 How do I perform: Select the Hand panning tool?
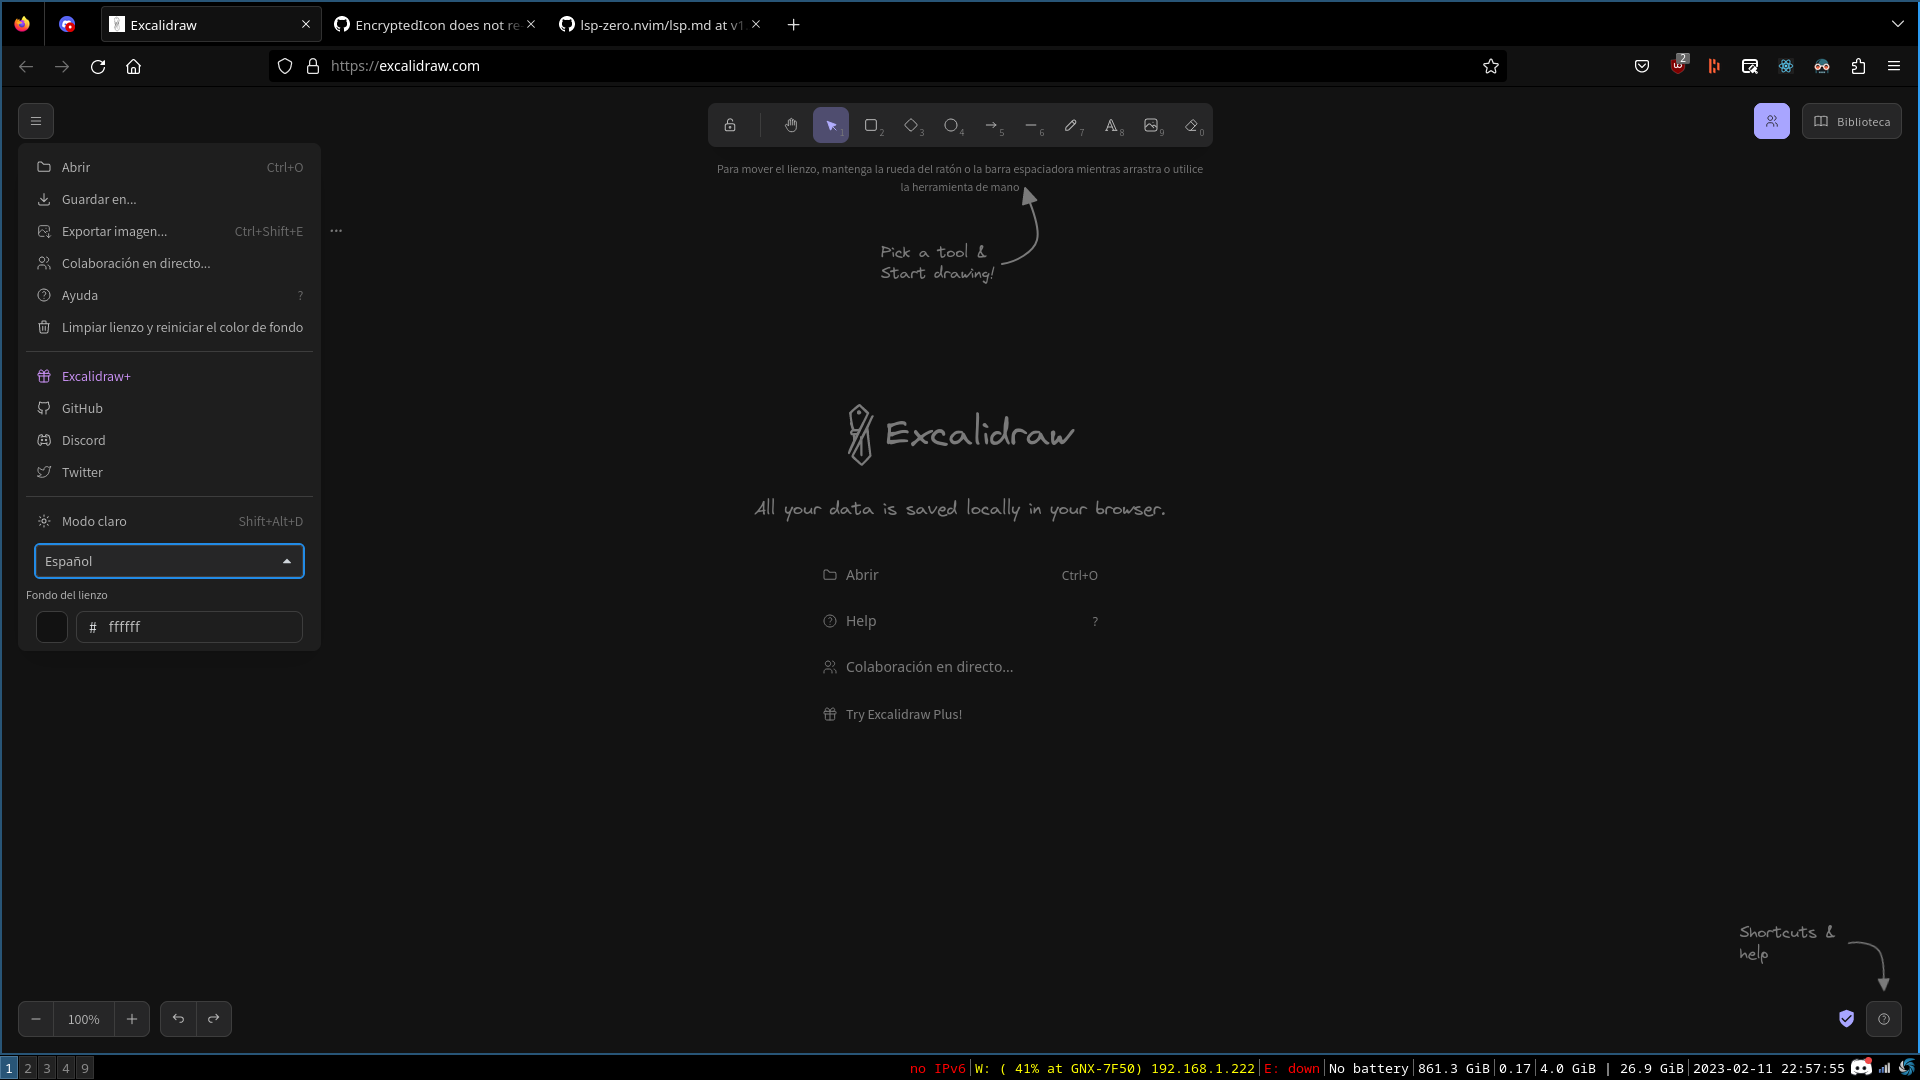click(791, 125)
